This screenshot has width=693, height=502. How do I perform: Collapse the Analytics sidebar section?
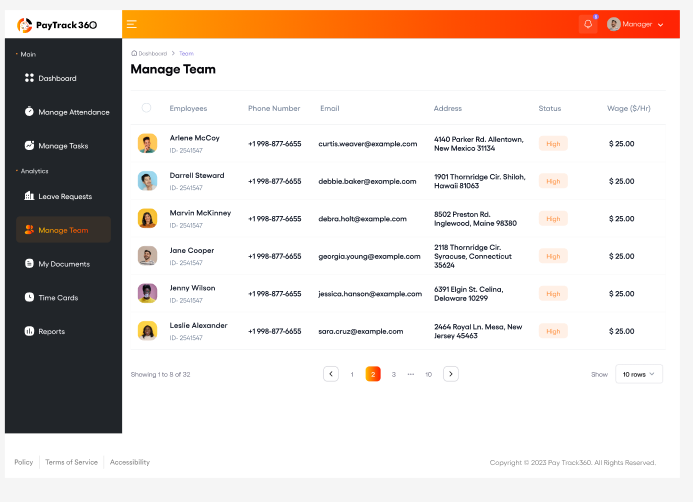[34, 171]
